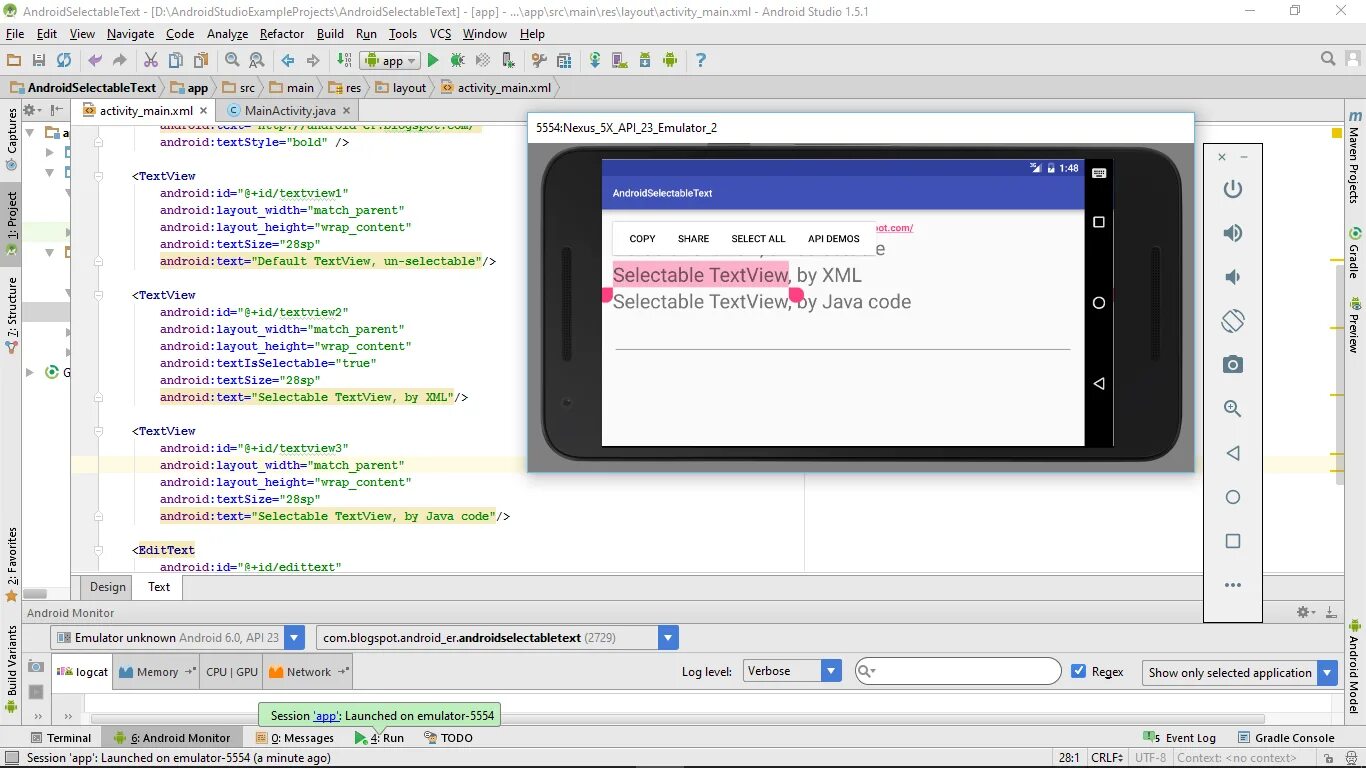Click the Cut scissors icon
This screenshot has width=1366, height=768.
[x=150, y=60]
